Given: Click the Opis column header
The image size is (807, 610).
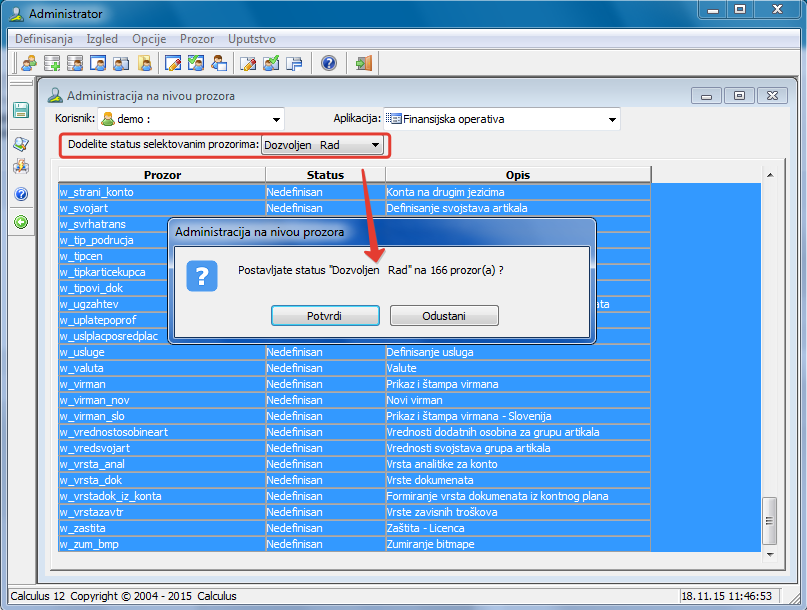Looking at the screenshot, I should [x=518, y=175].
